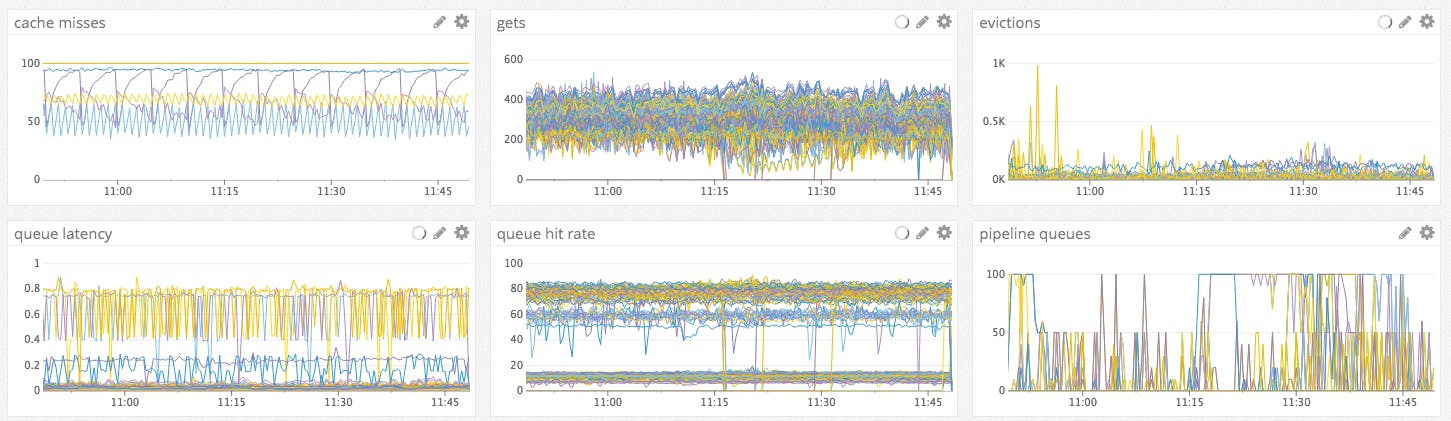Click pencil icon on queue hit rate
1451x421 pixels.
tap(923, 233)
